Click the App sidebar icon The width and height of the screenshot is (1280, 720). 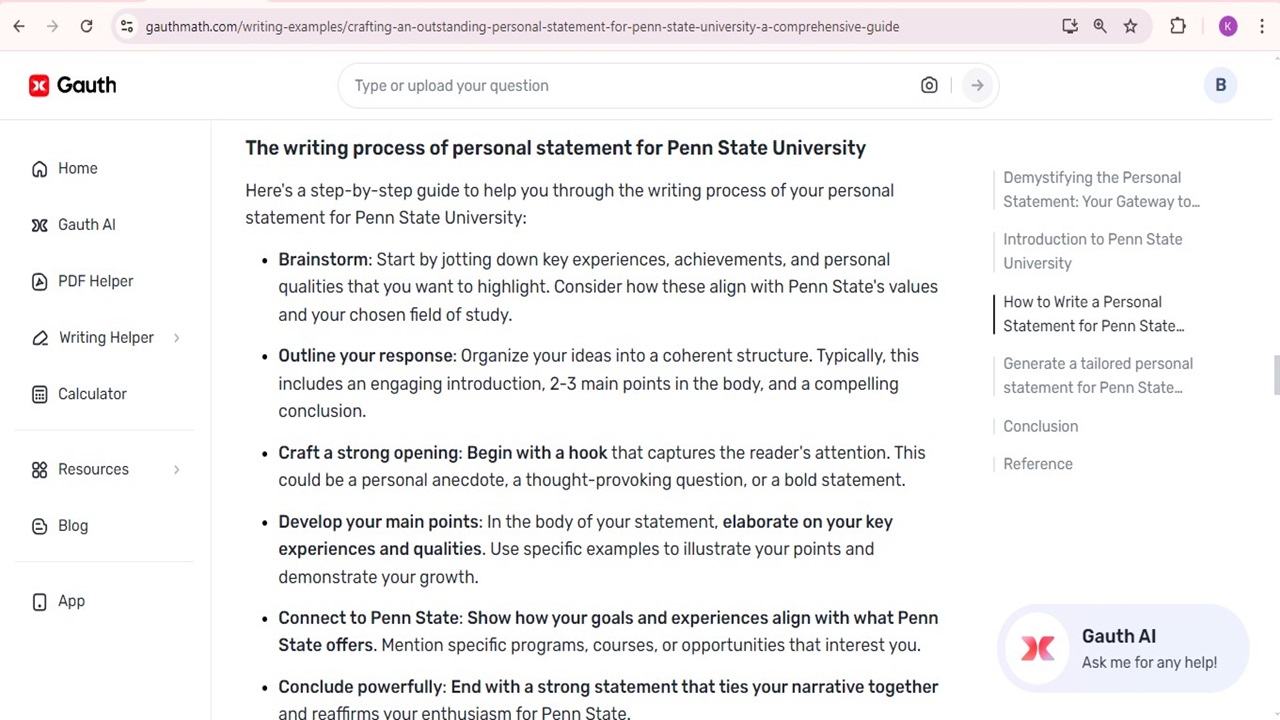pyautogui.click(x=40, y=602)
